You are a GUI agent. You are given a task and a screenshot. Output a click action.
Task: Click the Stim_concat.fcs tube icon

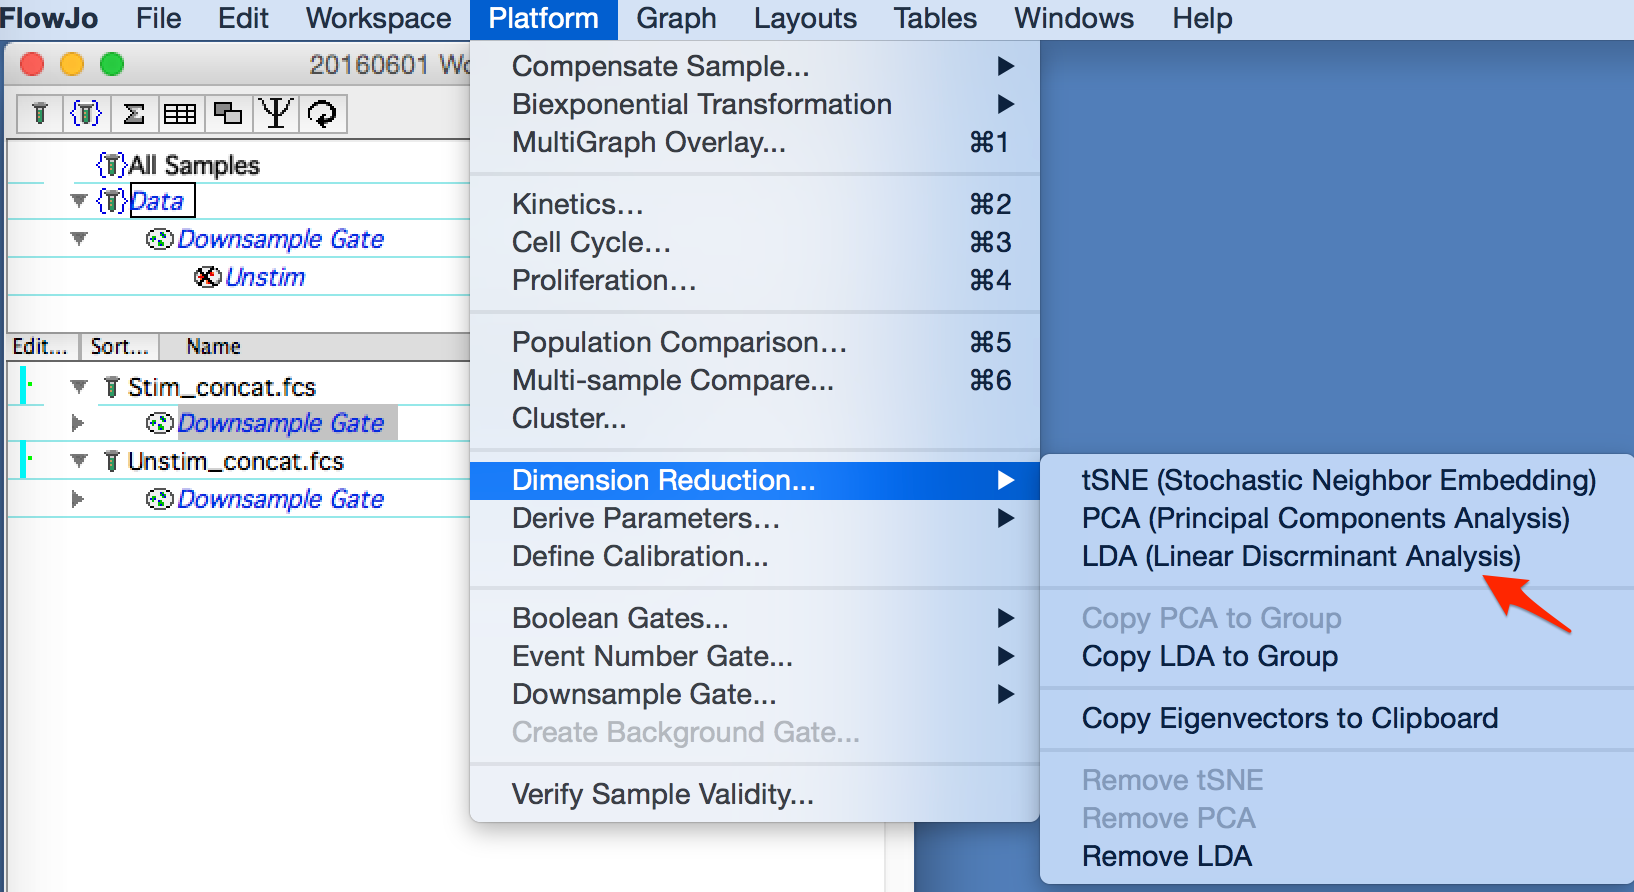coord(112,387)
